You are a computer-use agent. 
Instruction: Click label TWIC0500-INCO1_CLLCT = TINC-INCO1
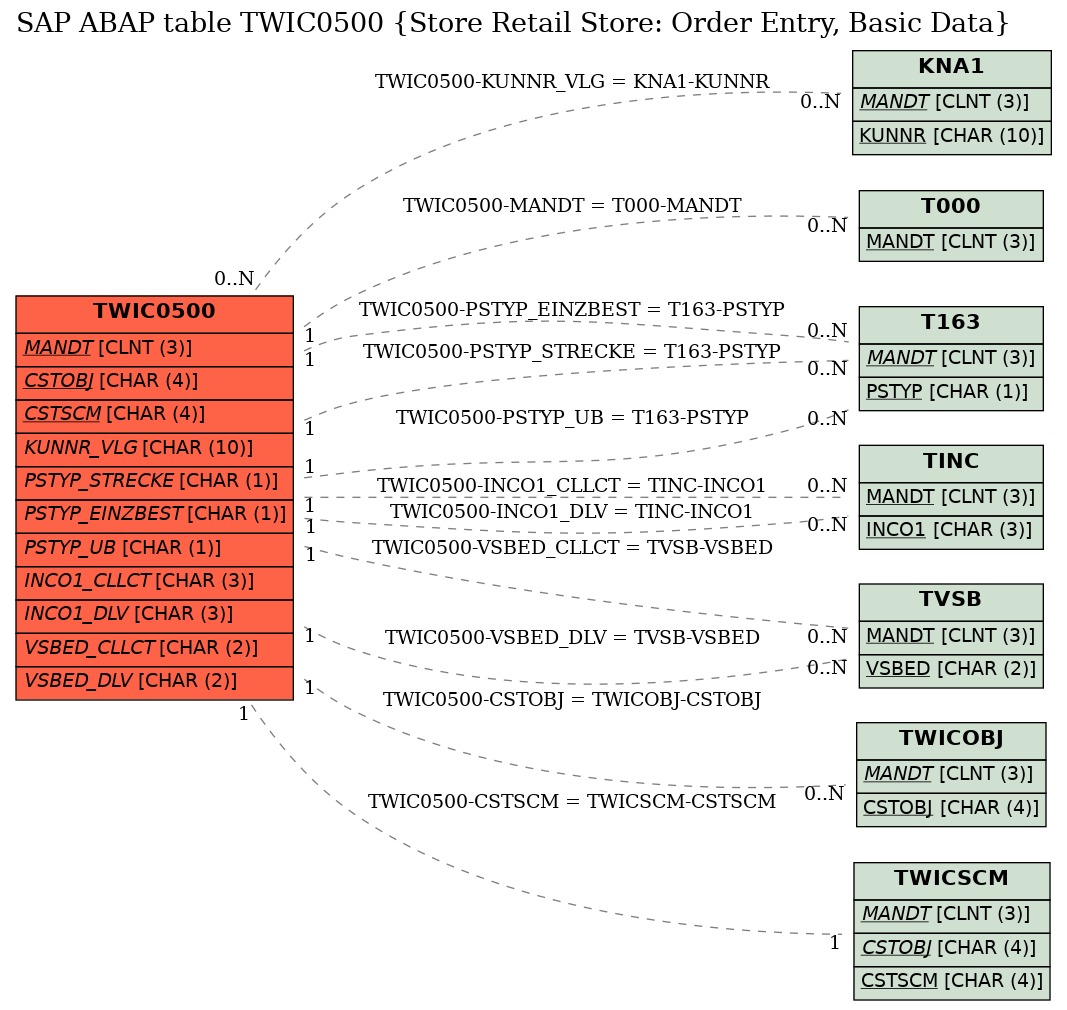(572, 486)
